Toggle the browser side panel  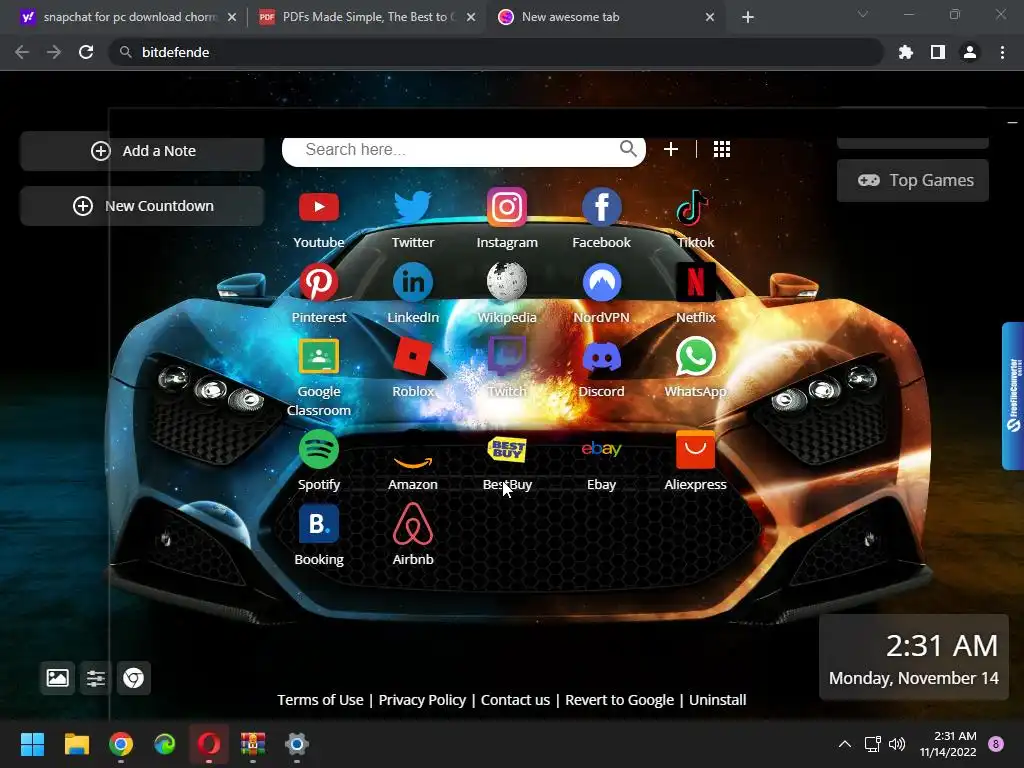[938, 52]
